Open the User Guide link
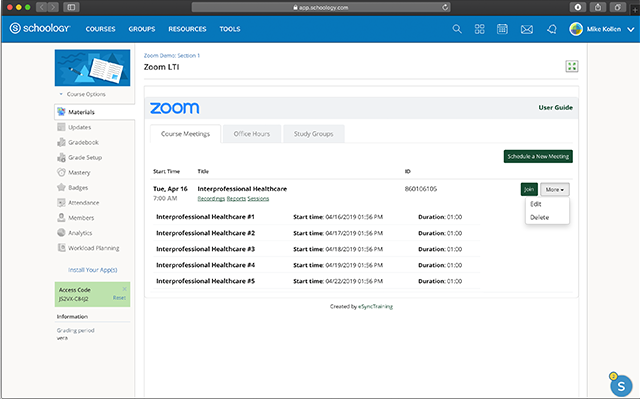This screenshot has width=640, height=399. [556, 107]
